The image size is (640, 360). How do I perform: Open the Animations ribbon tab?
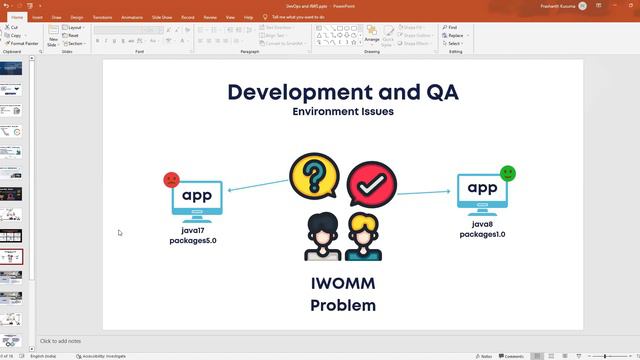point(132,17)
